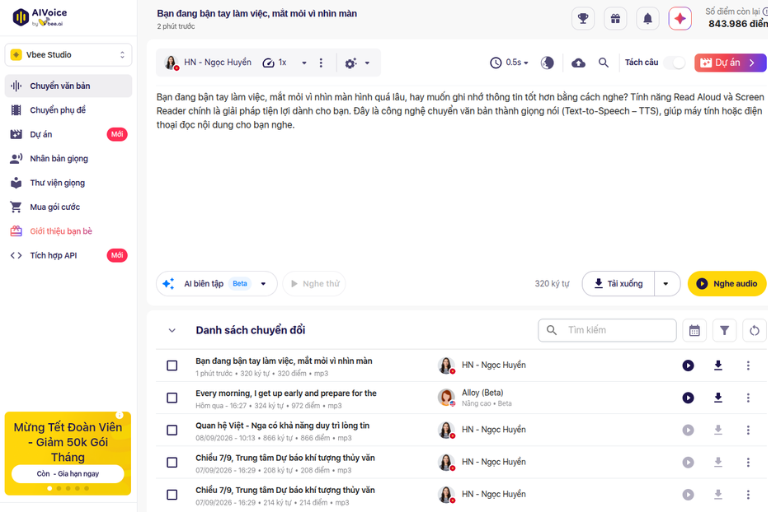This screenshot has height=512, width=768.
Task: Play the 'Every morning, I get up early' audio
Action: point(688,398)
